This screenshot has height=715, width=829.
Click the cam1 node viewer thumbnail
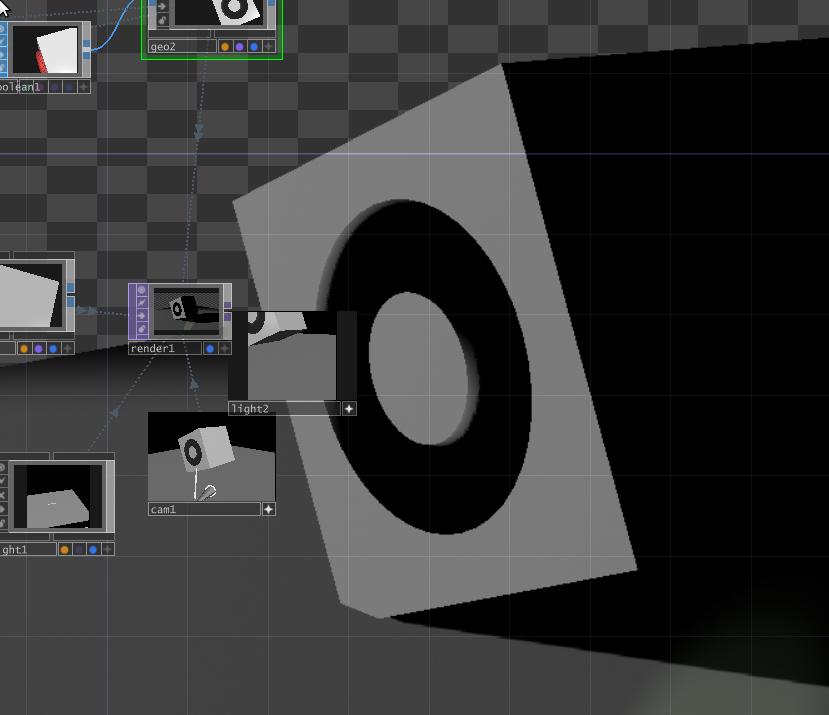[211, 457]
